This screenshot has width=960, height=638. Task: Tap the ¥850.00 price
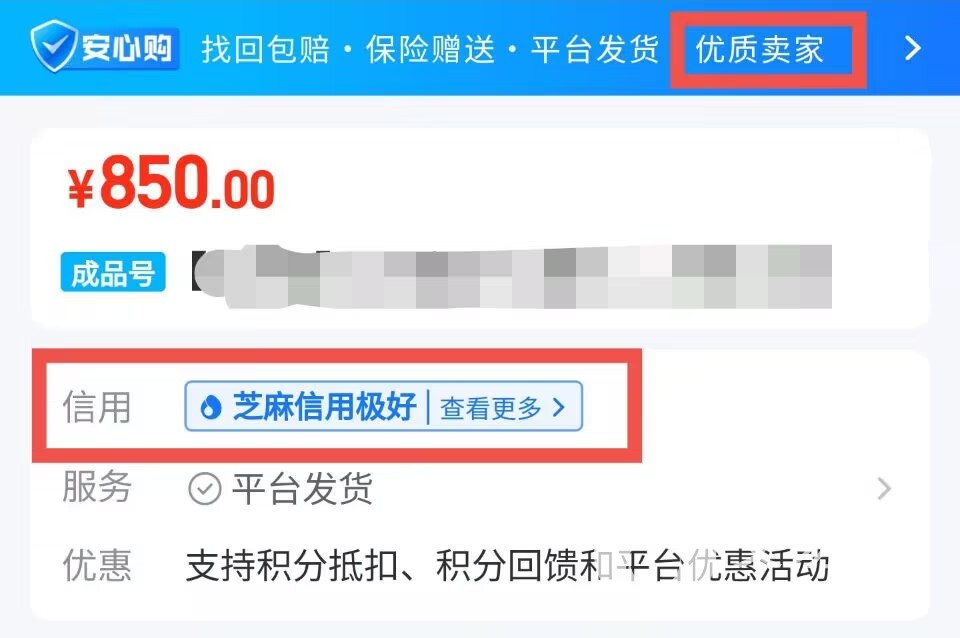point(171,182)
